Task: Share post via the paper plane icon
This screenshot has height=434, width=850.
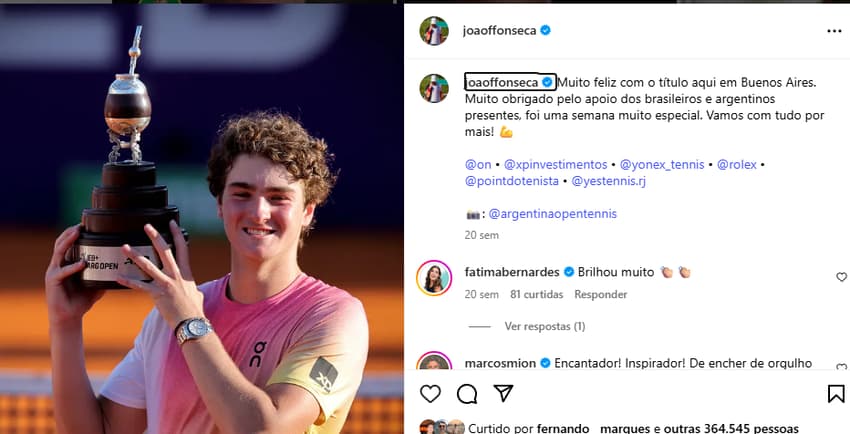Action: 503,393
